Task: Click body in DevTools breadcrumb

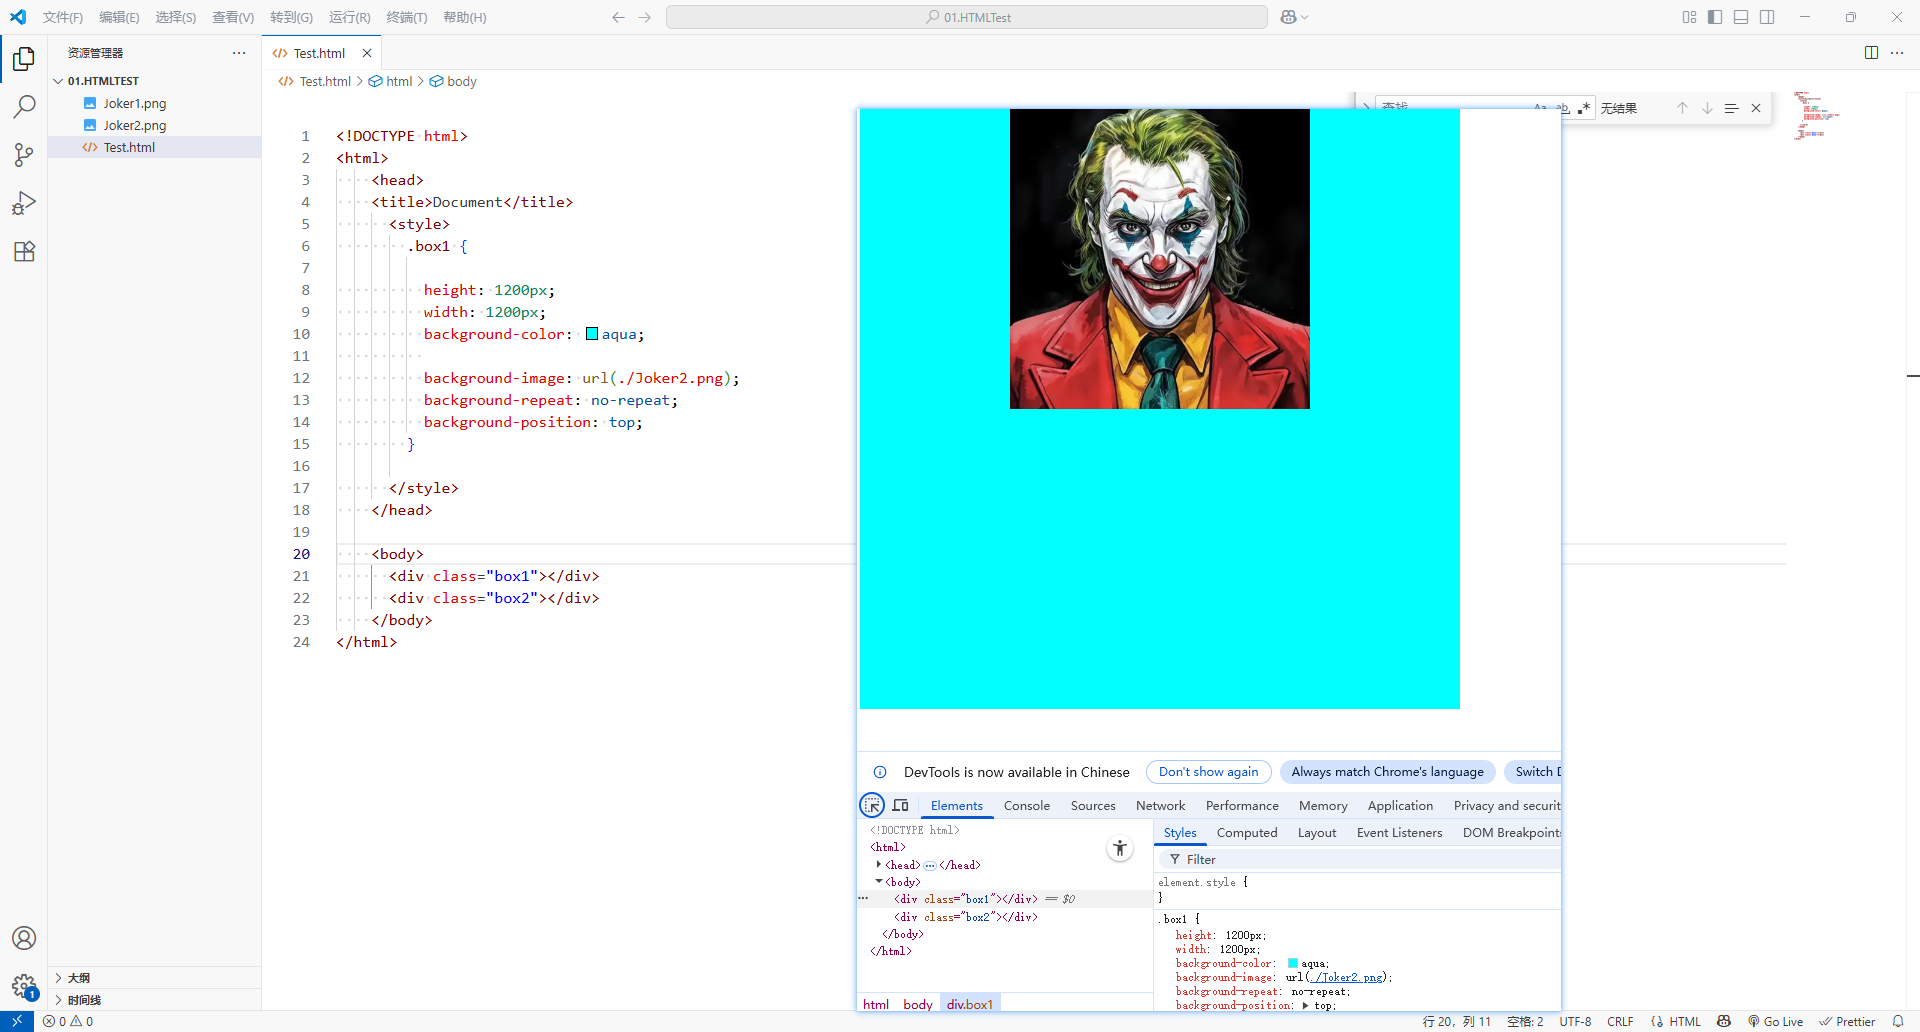Action: [917, 1004]
